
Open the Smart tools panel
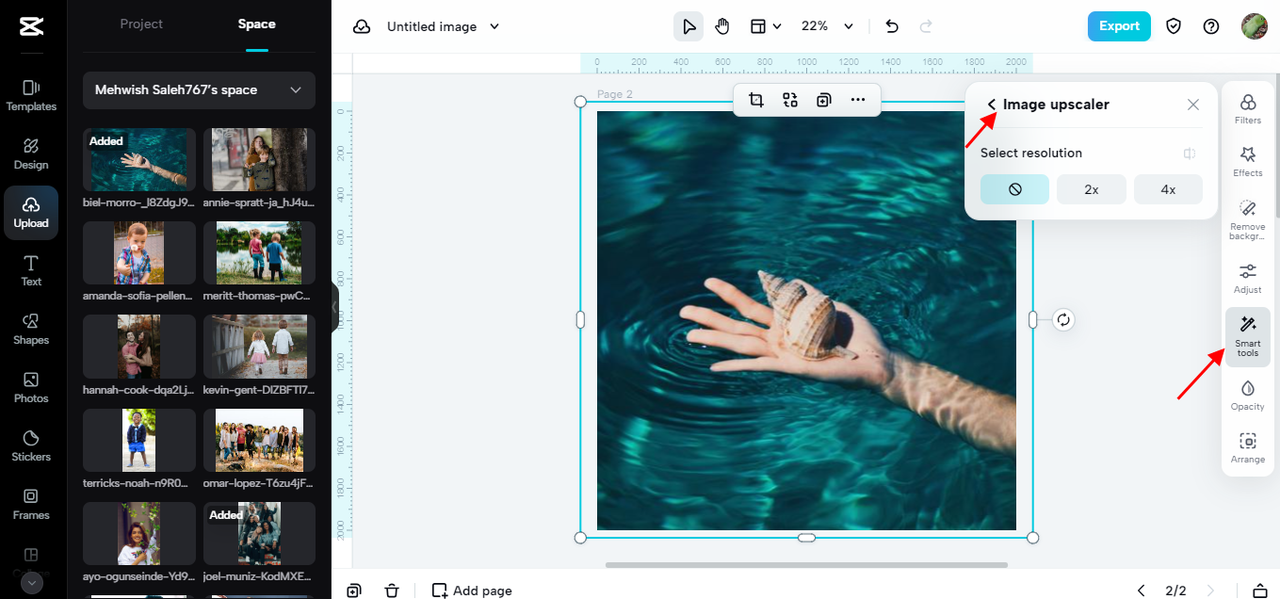click(x=1248, y=336)
